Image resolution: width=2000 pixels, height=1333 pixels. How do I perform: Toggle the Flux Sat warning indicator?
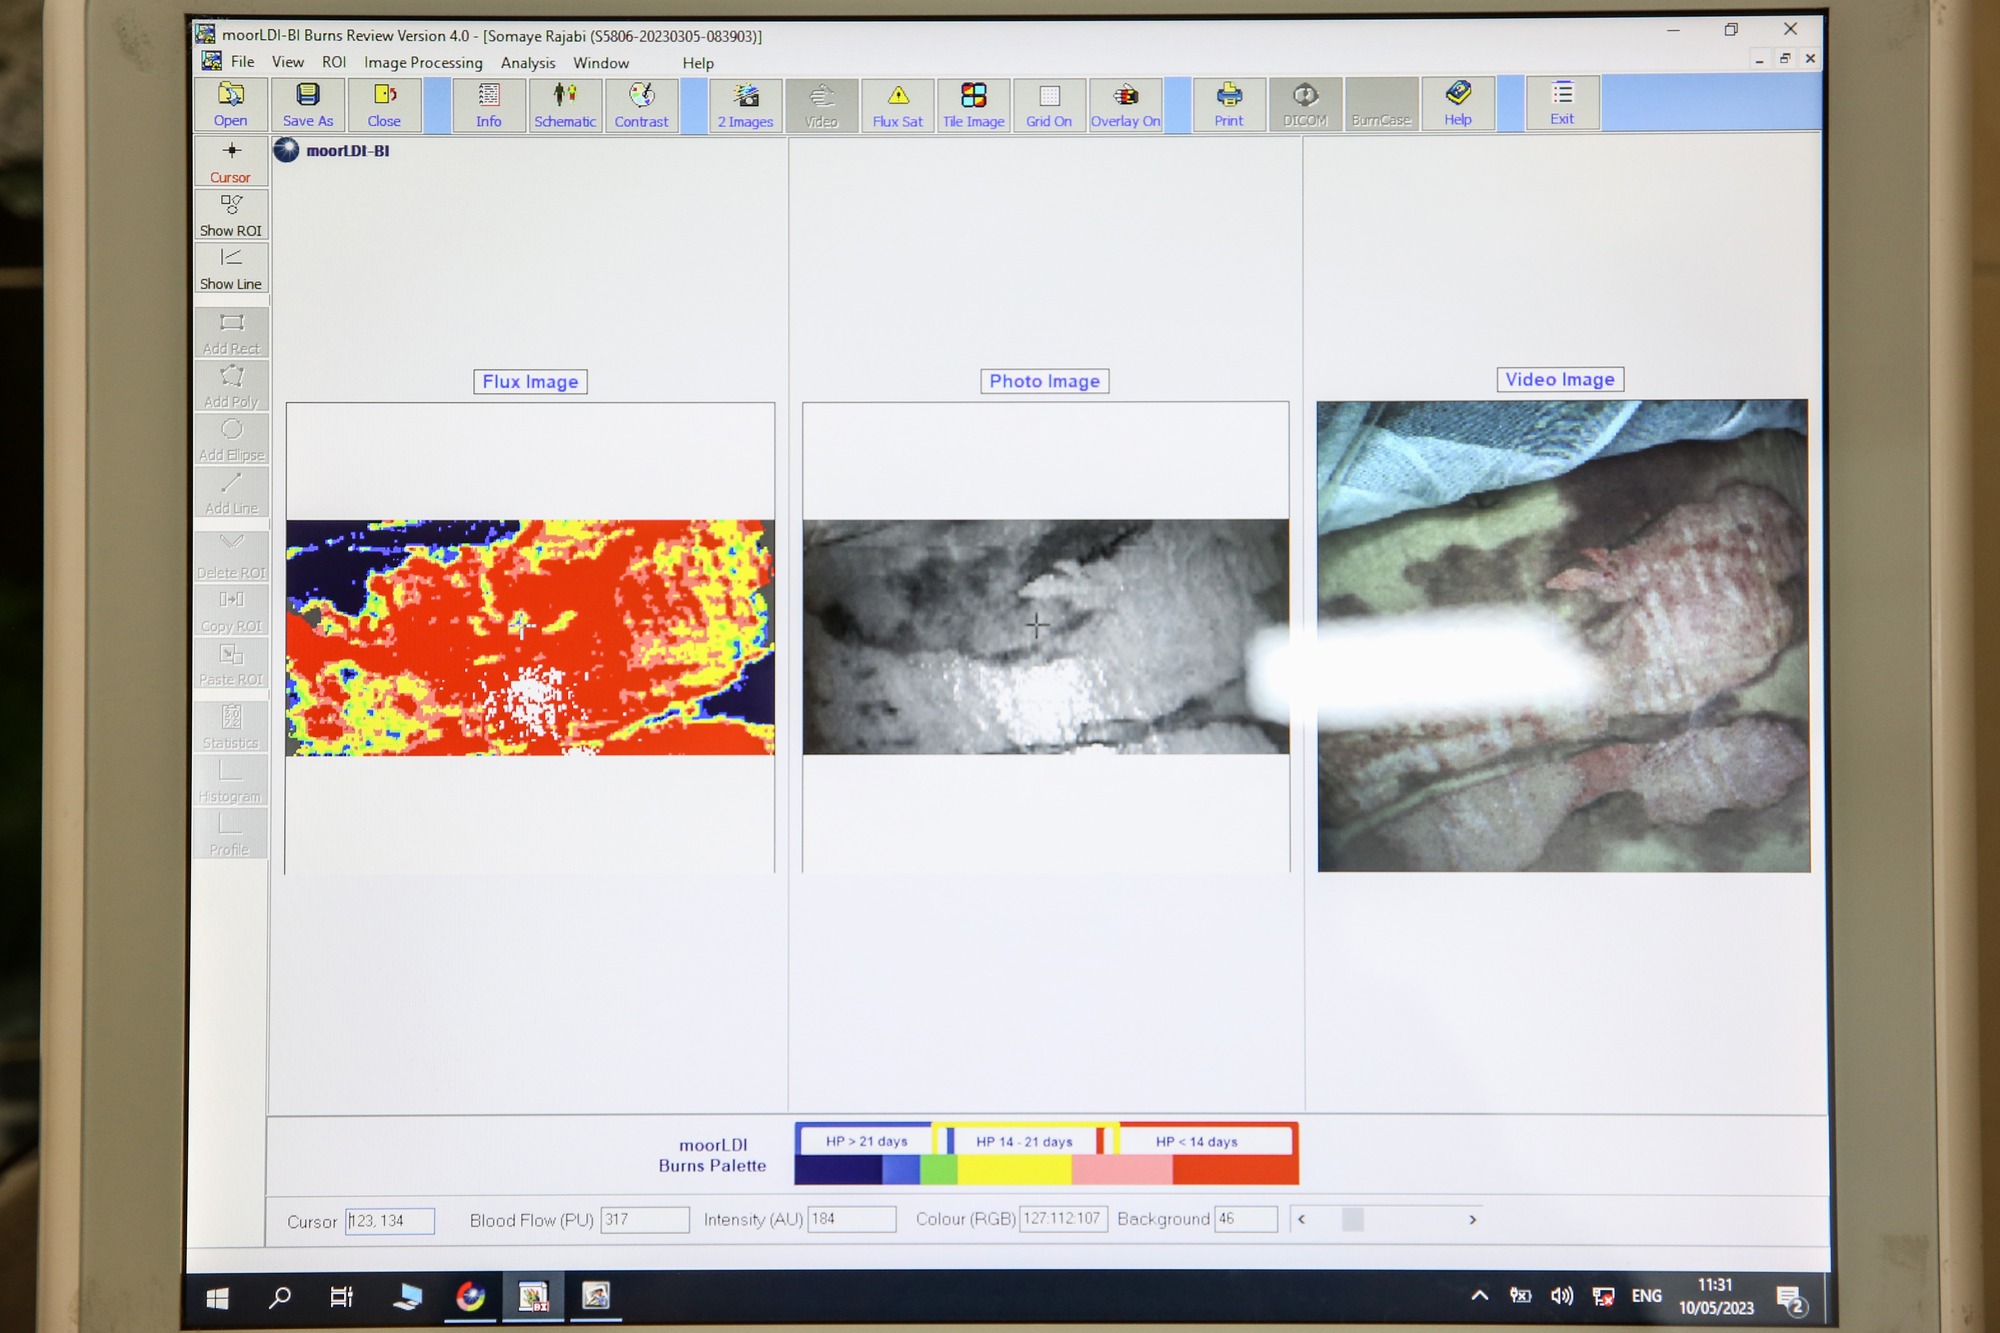(x=898, y=105)
